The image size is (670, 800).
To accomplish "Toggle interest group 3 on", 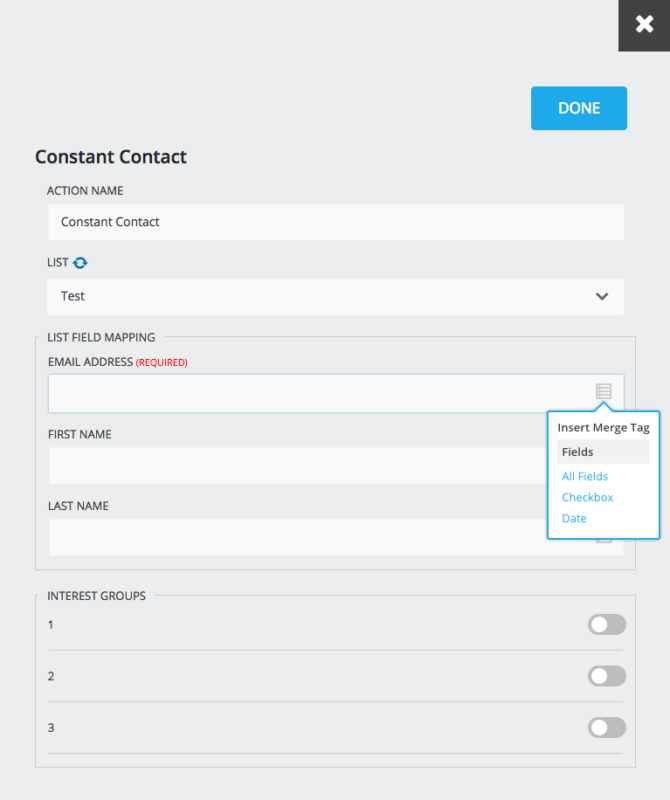I will tap(607, 727).
